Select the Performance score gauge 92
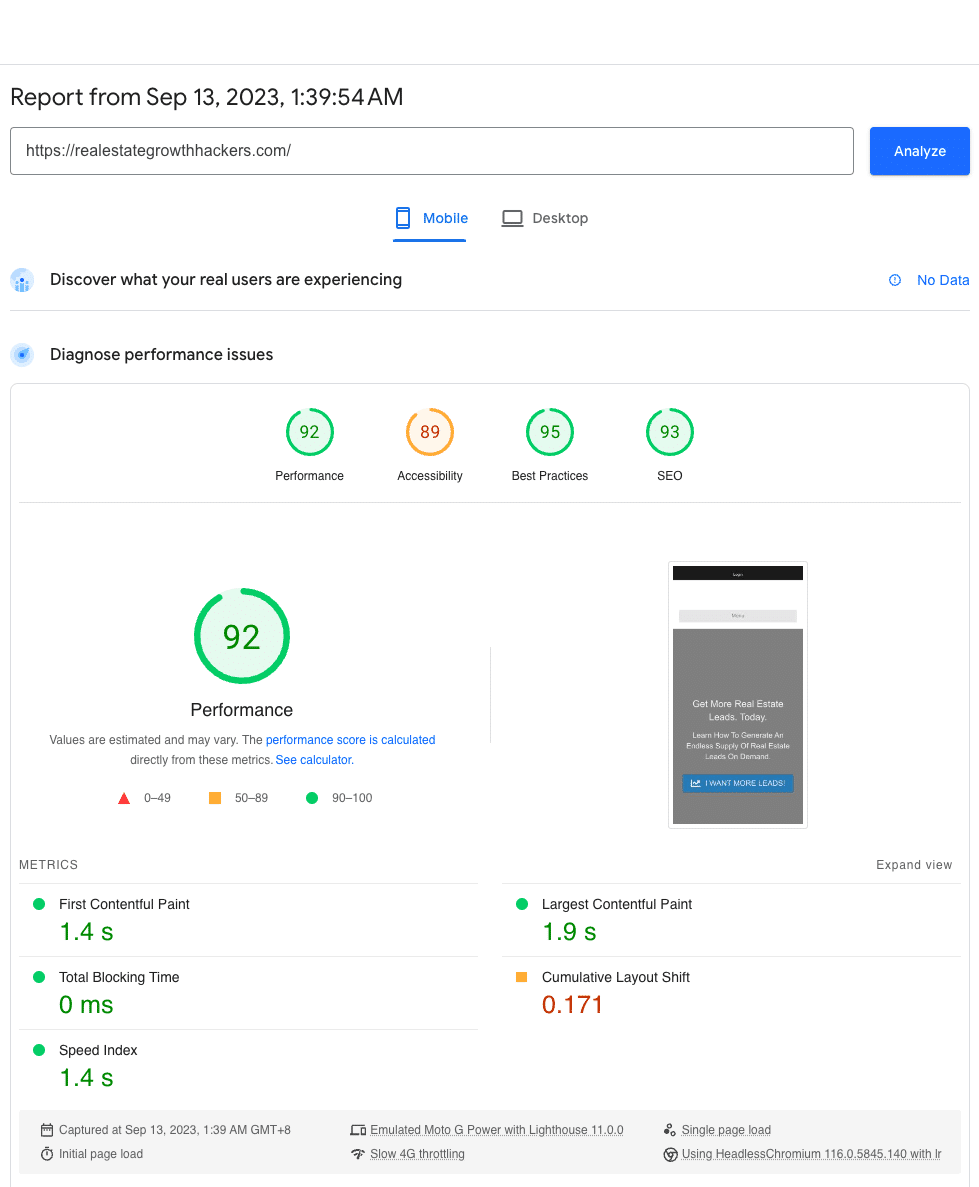 point(310,433)
